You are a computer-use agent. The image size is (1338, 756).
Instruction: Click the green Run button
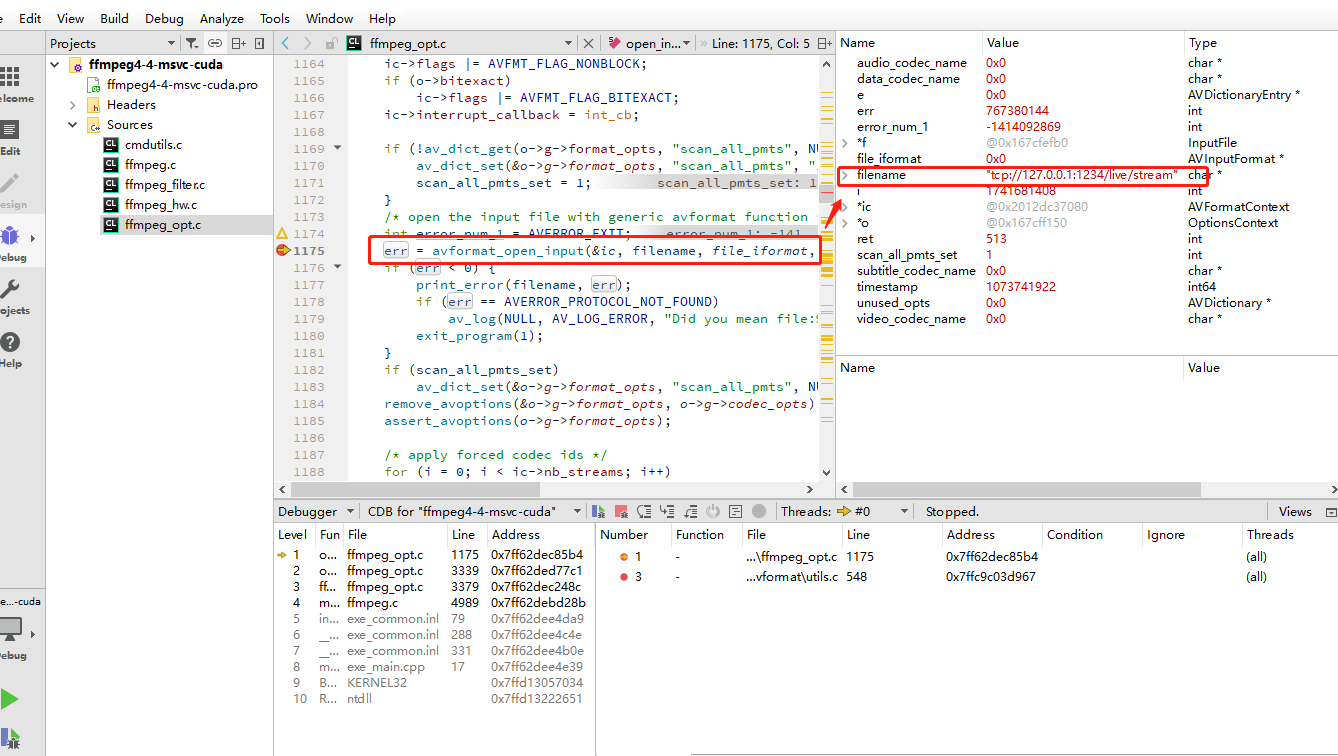[9, 699]
